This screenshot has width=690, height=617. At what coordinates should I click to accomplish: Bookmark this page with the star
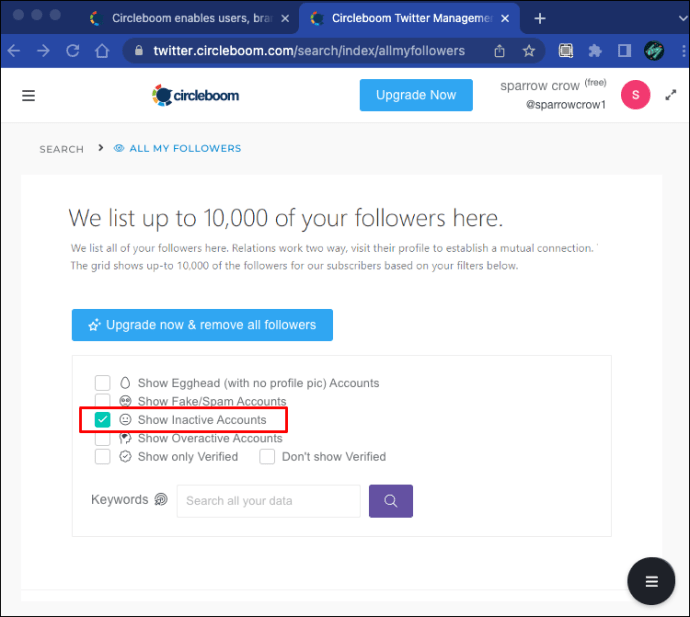point(529,51)
